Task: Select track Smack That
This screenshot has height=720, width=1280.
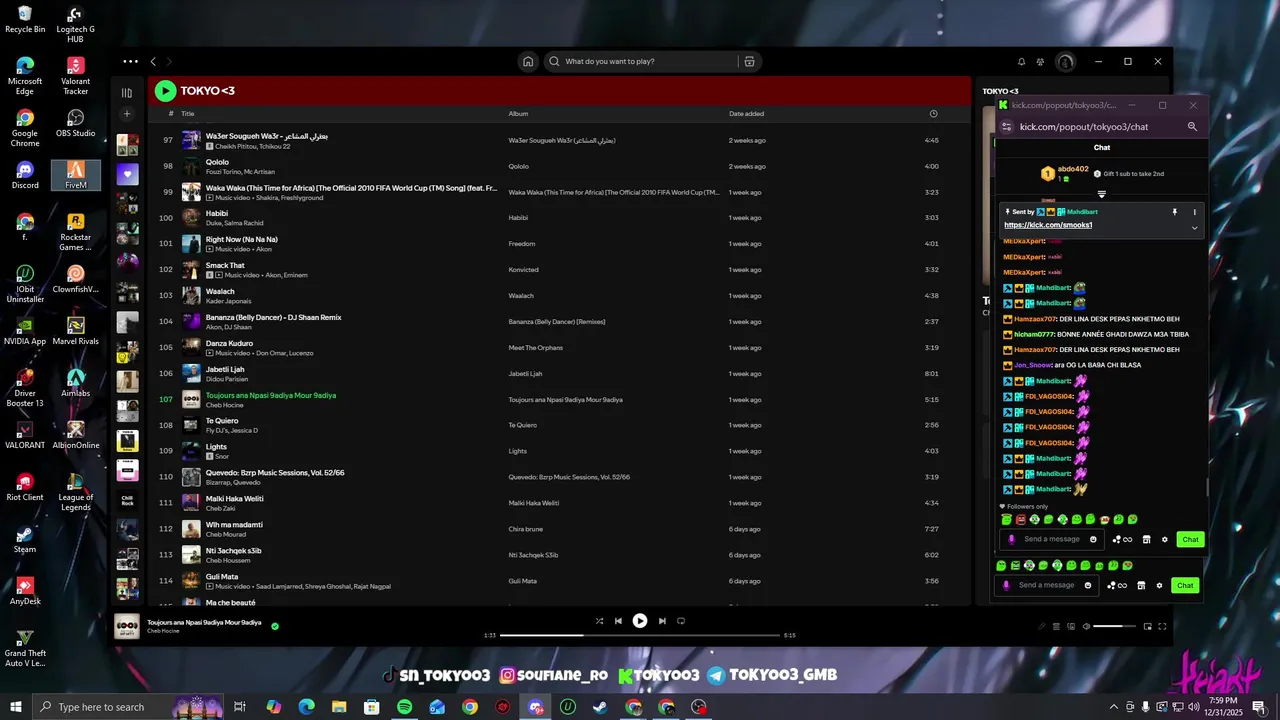Action: (560, 270)
